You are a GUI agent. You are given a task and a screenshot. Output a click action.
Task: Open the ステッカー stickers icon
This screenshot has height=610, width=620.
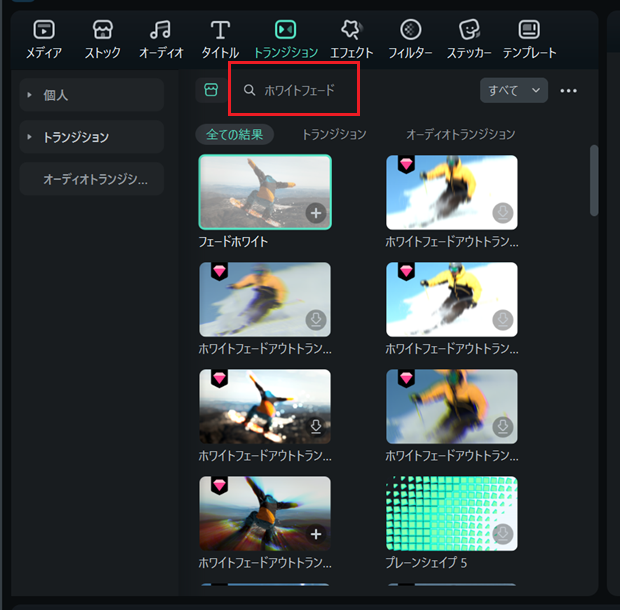pyautogui.click(x=469, y=30)
